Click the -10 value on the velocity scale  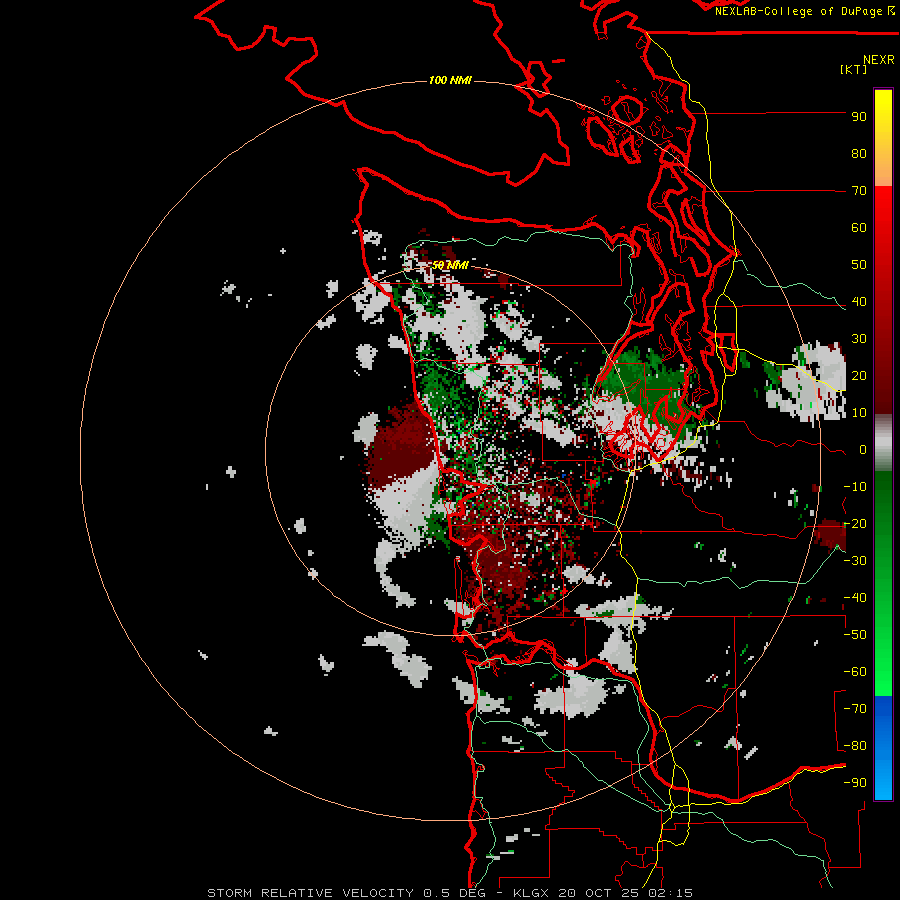tap(855, 487)
